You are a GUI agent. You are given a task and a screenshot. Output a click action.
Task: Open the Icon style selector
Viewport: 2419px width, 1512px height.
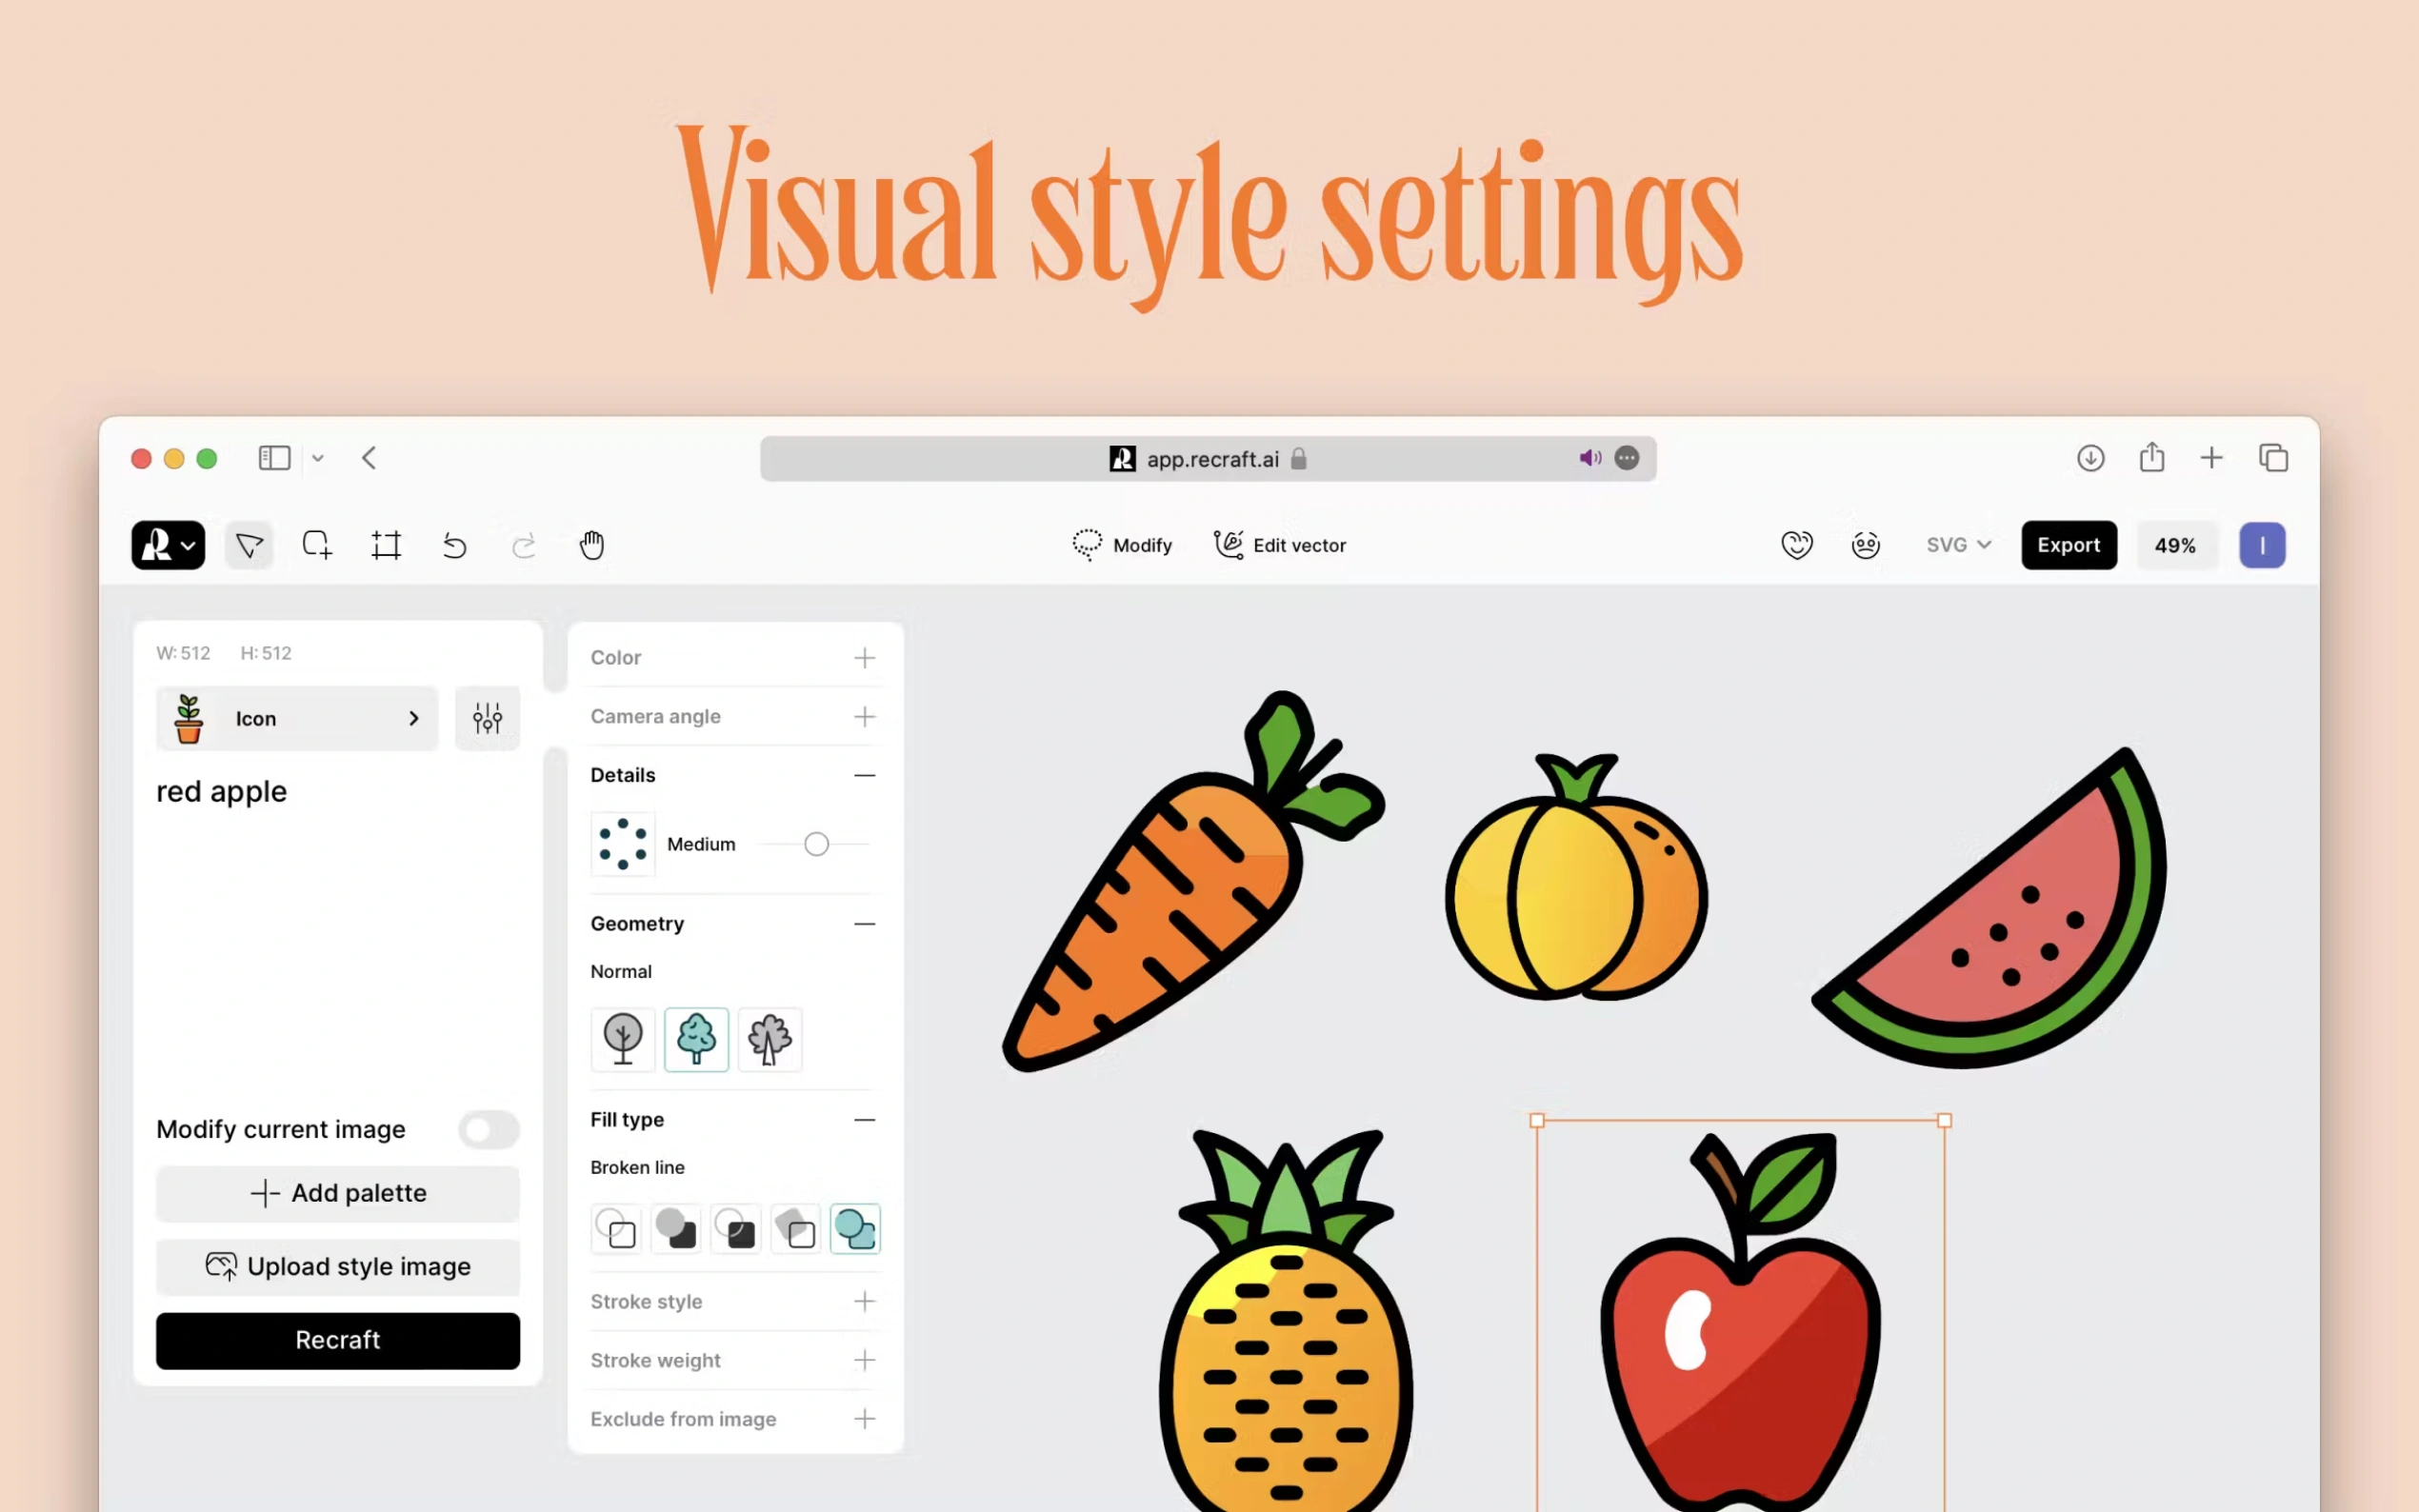[297, 718]
